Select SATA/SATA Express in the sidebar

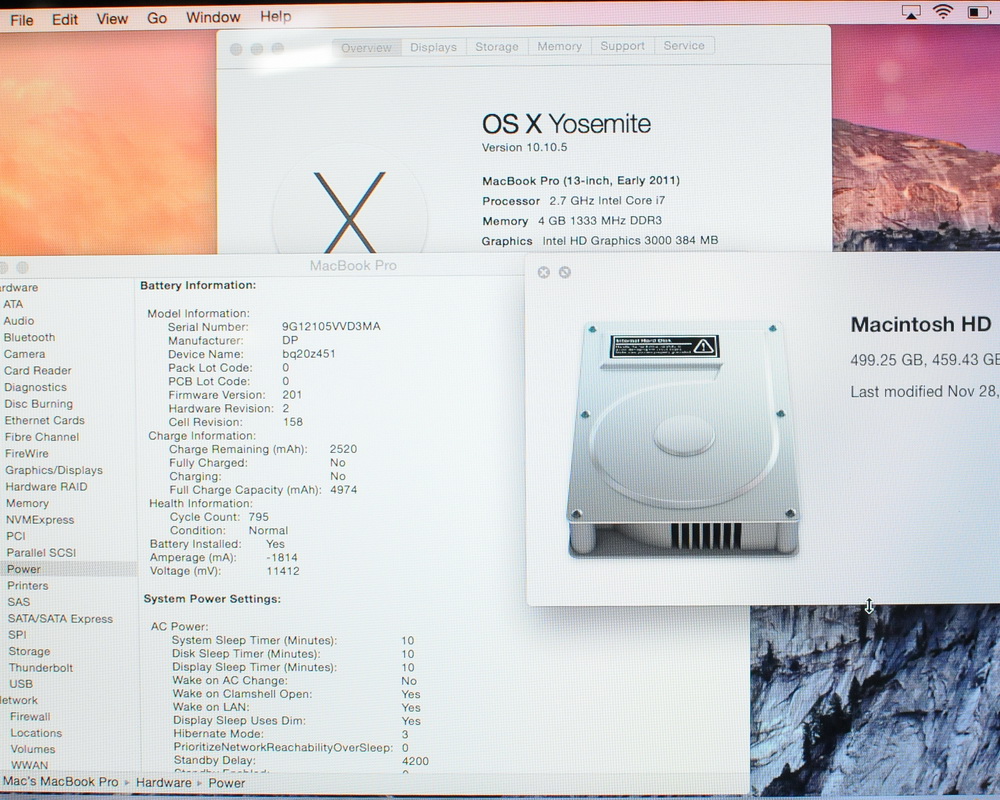(61, 618)
